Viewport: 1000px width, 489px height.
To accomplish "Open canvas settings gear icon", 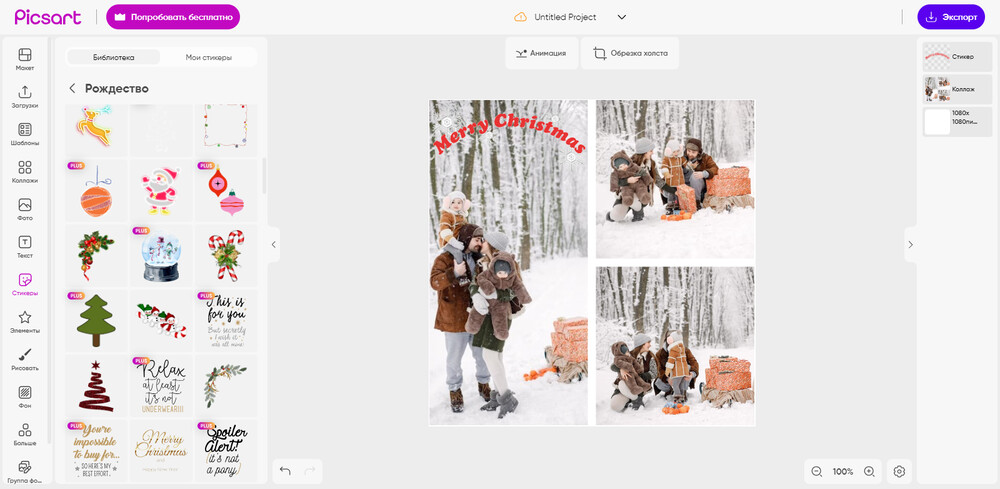I will point(899,471).
